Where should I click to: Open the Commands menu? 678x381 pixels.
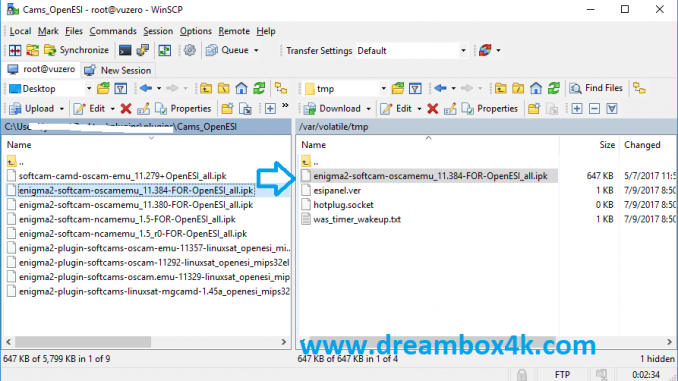(x=113, y=31)
